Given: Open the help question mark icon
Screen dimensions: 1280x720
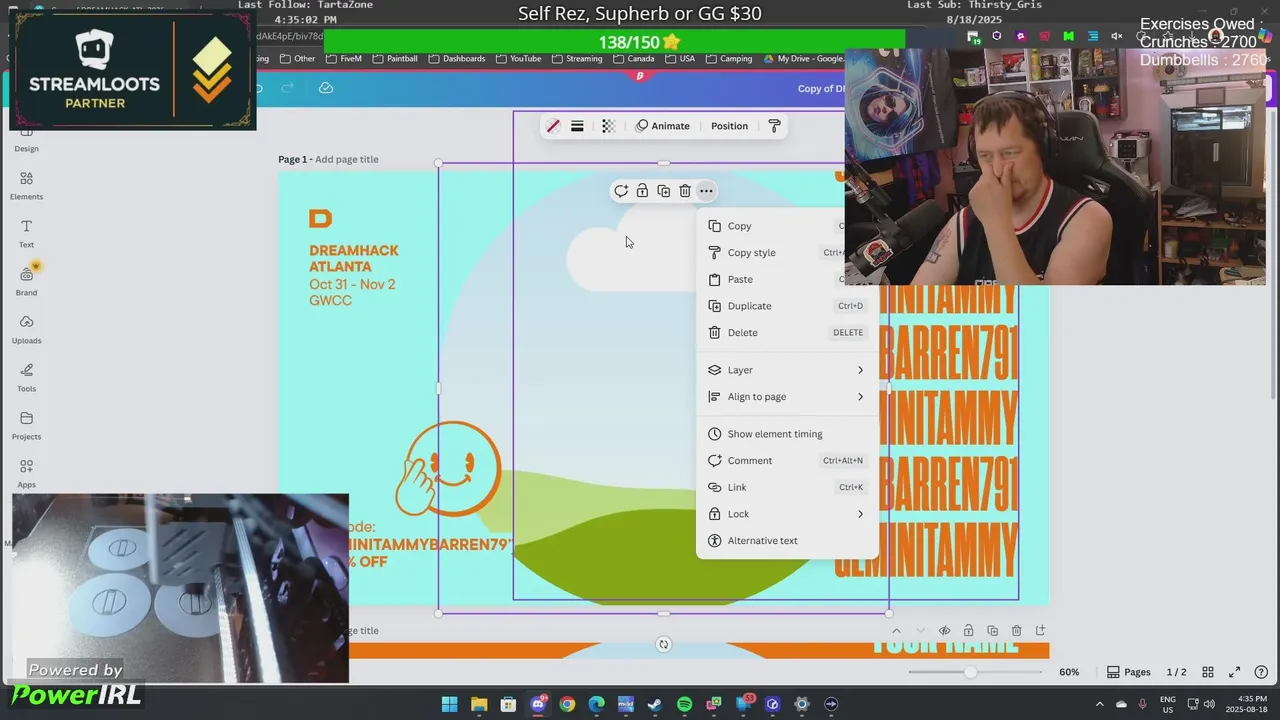Looking at the screenshot, I should [x=1262, y=672].
